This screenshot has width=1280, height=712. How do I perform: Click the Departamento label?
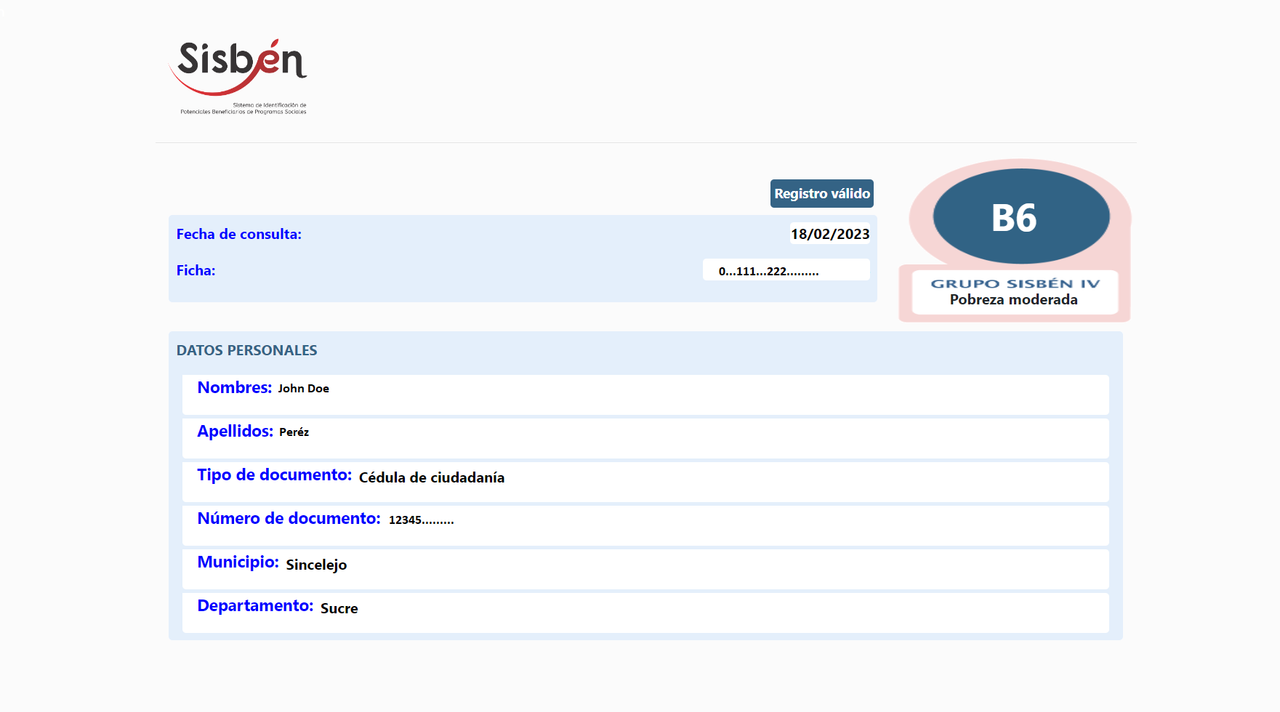click(x=255, y=605)
